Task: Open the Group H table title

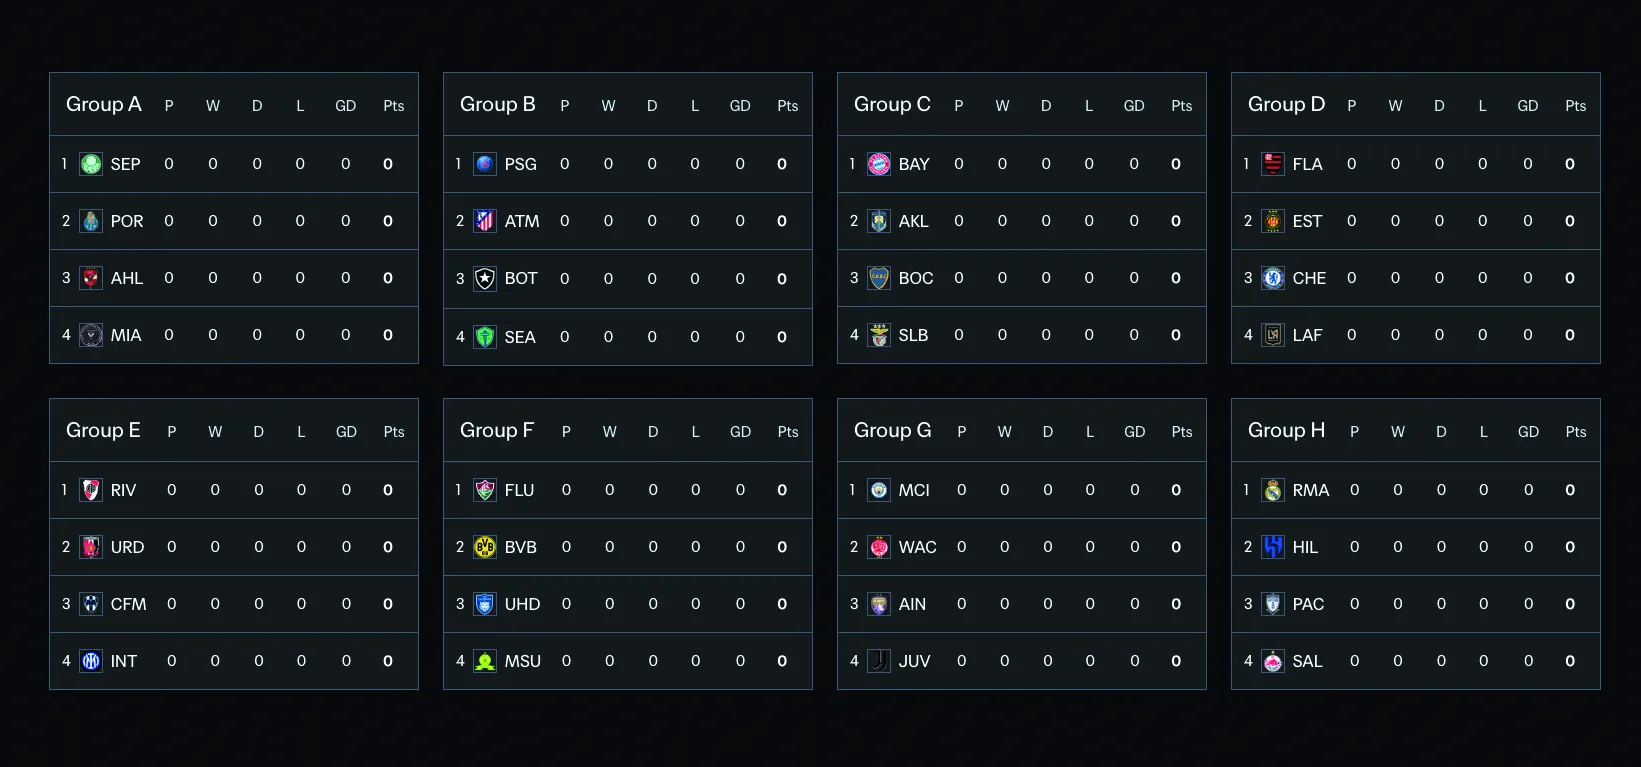Action: pyautogui.click(x=1286, y=430)
